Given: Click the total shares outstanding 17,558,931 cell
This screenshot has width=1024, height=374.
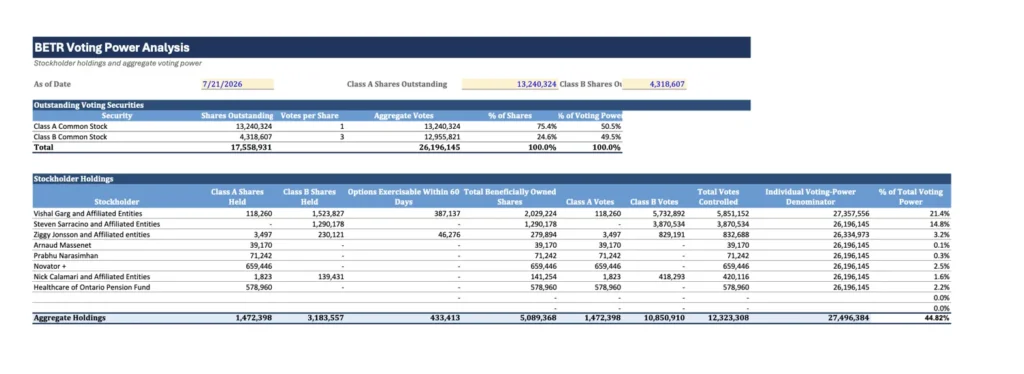Looking at the screenshot, I should [x=249, y=148].
